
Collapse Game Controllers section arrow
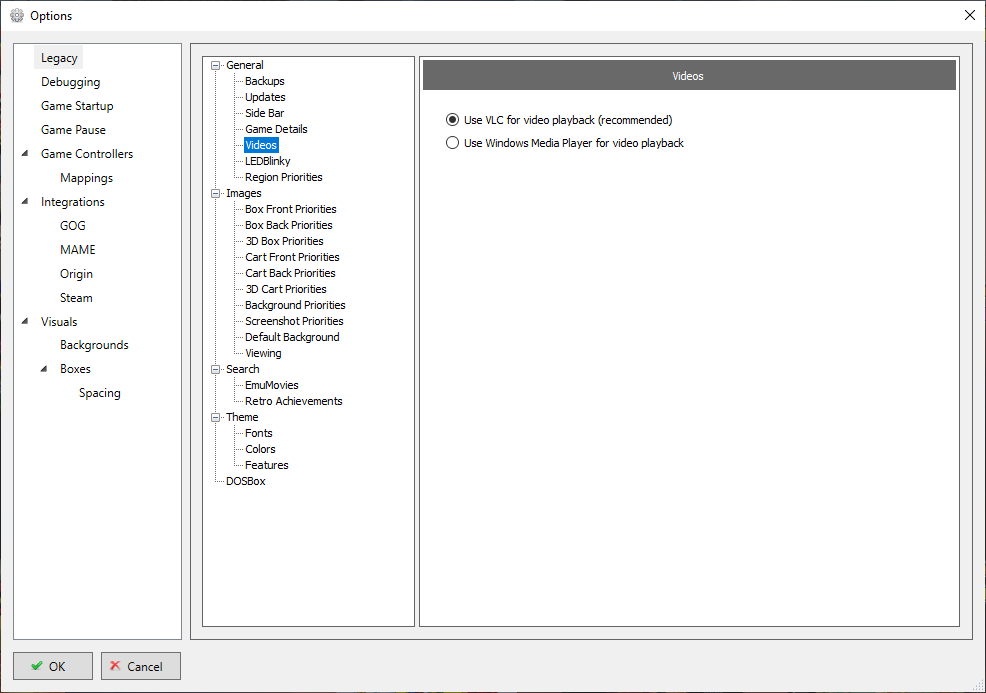point(25,153)
